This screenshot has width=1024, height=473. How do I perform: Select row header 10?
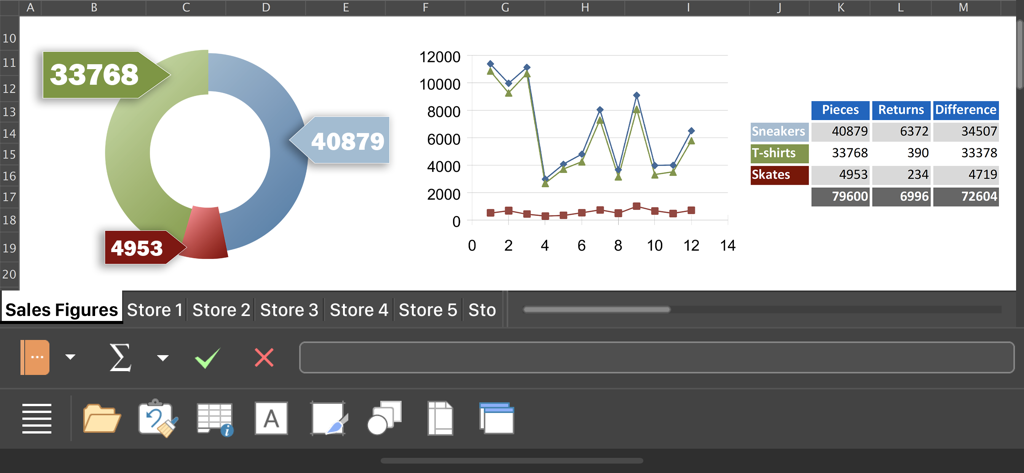tap(10, 38)
